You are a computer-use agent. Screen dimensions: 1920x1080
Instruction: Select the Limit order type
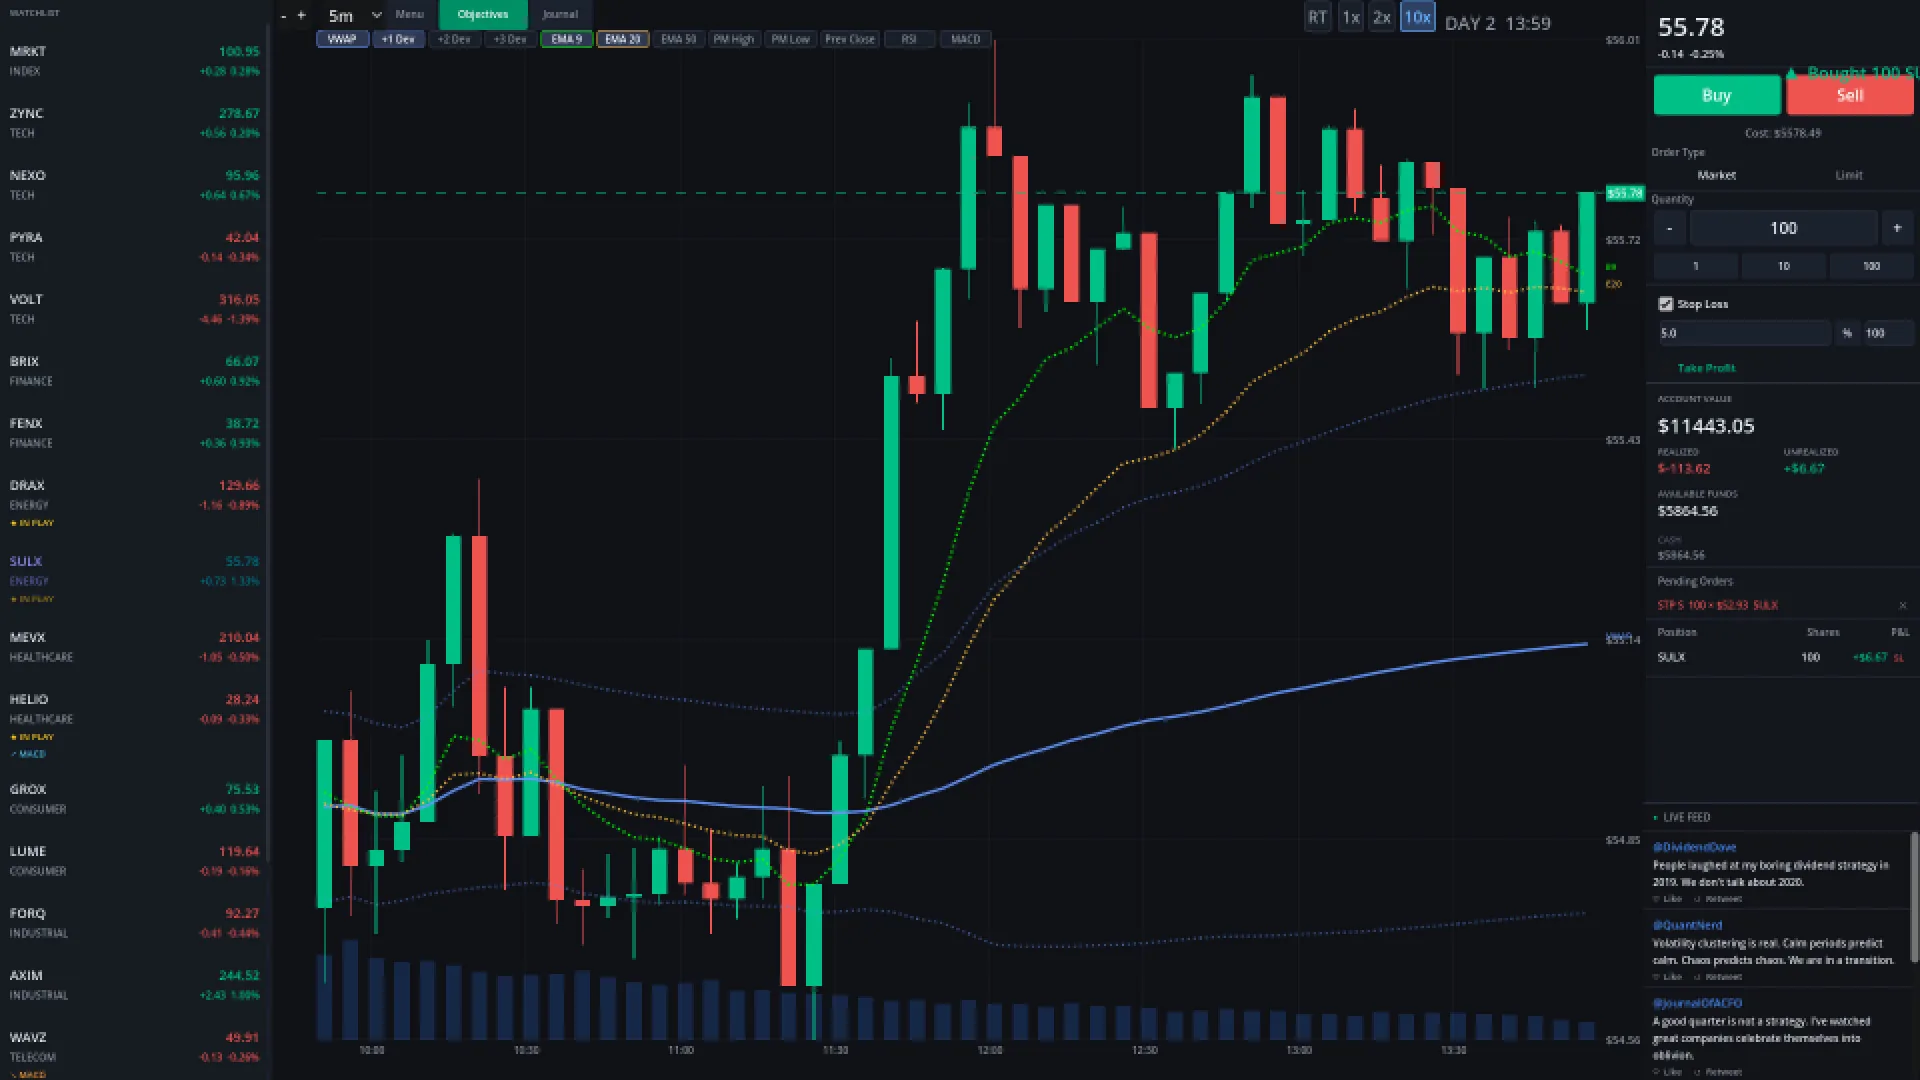tap(1848, 175)
